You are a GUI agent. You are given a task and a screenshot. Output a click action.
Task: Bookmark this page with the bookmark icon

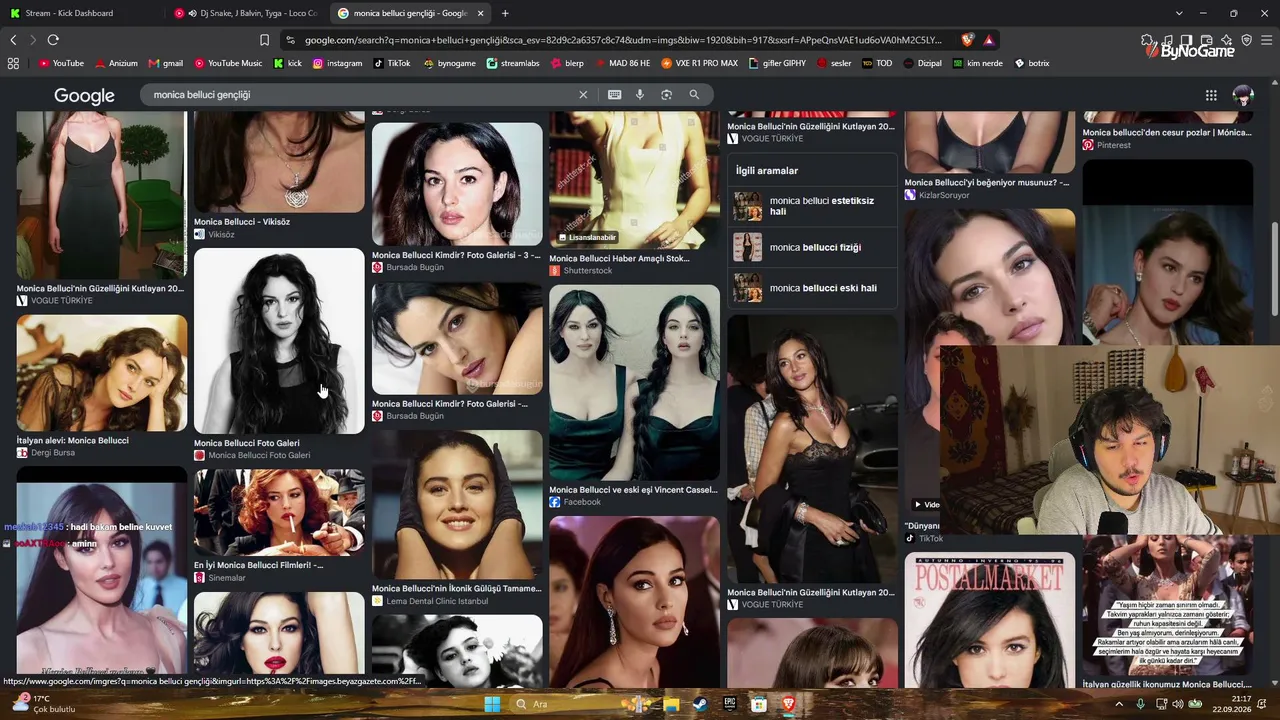tap(264, 40)
